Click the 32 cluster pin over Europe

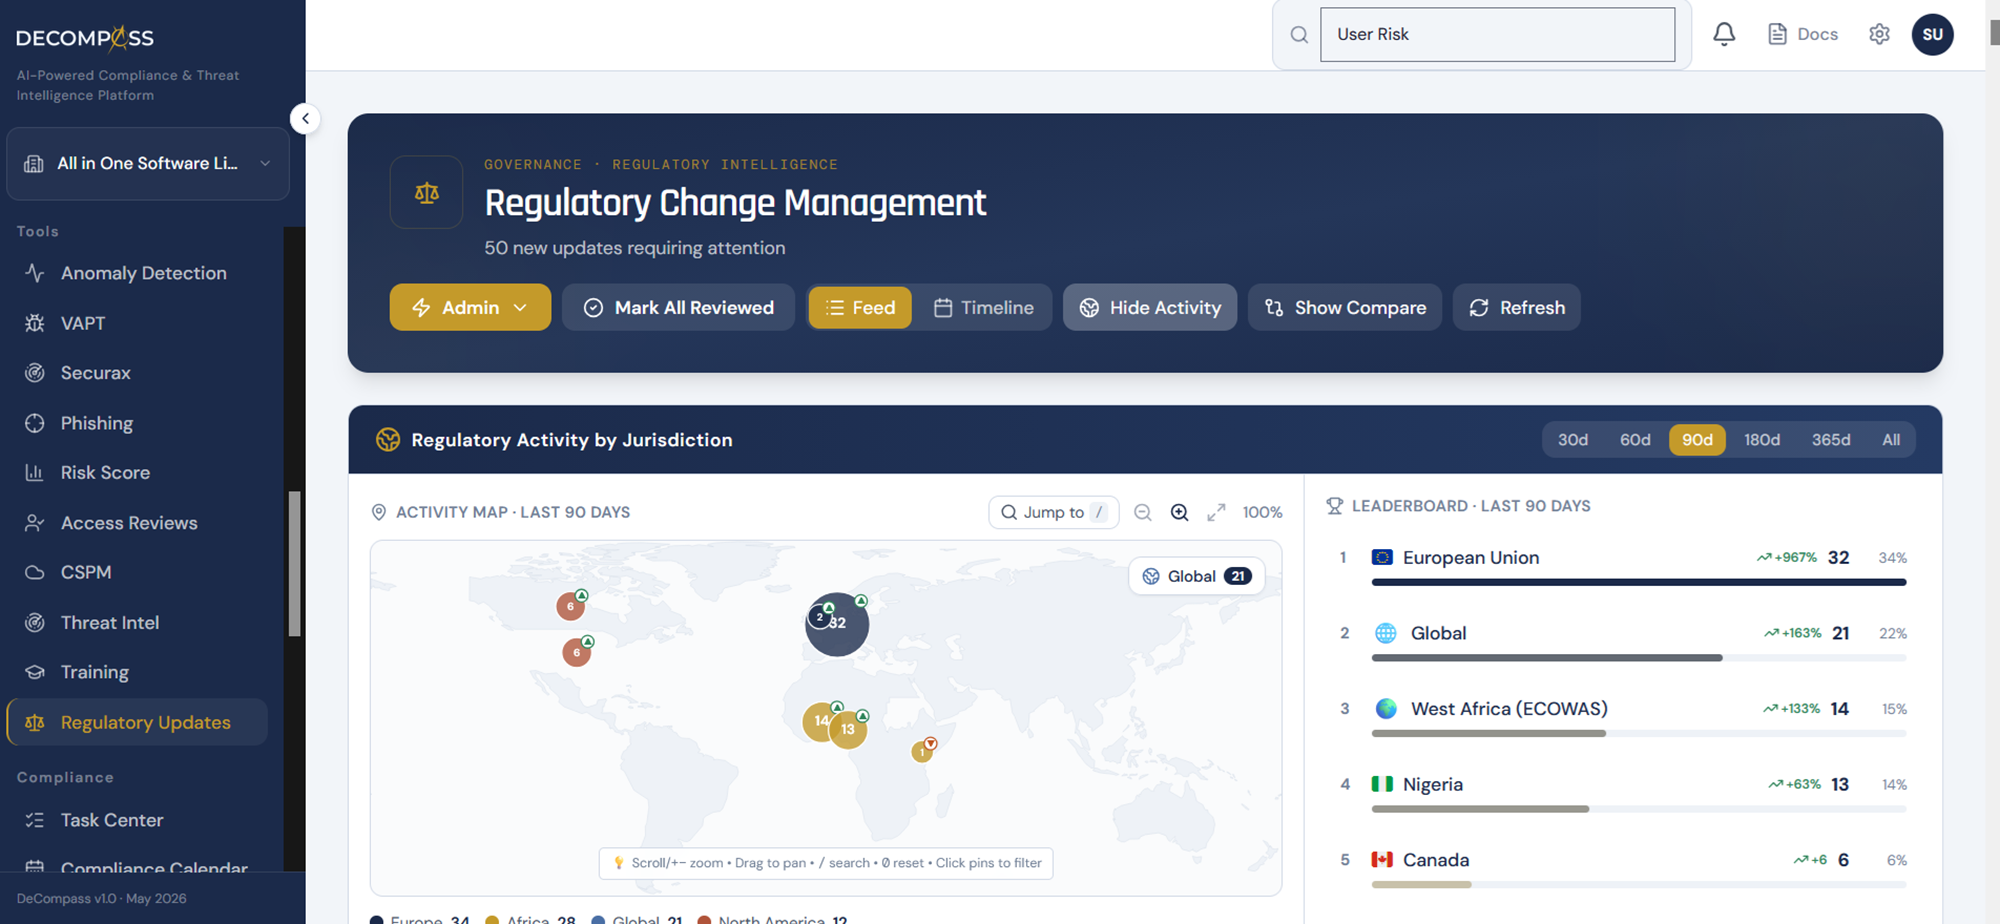click(840, 627)
